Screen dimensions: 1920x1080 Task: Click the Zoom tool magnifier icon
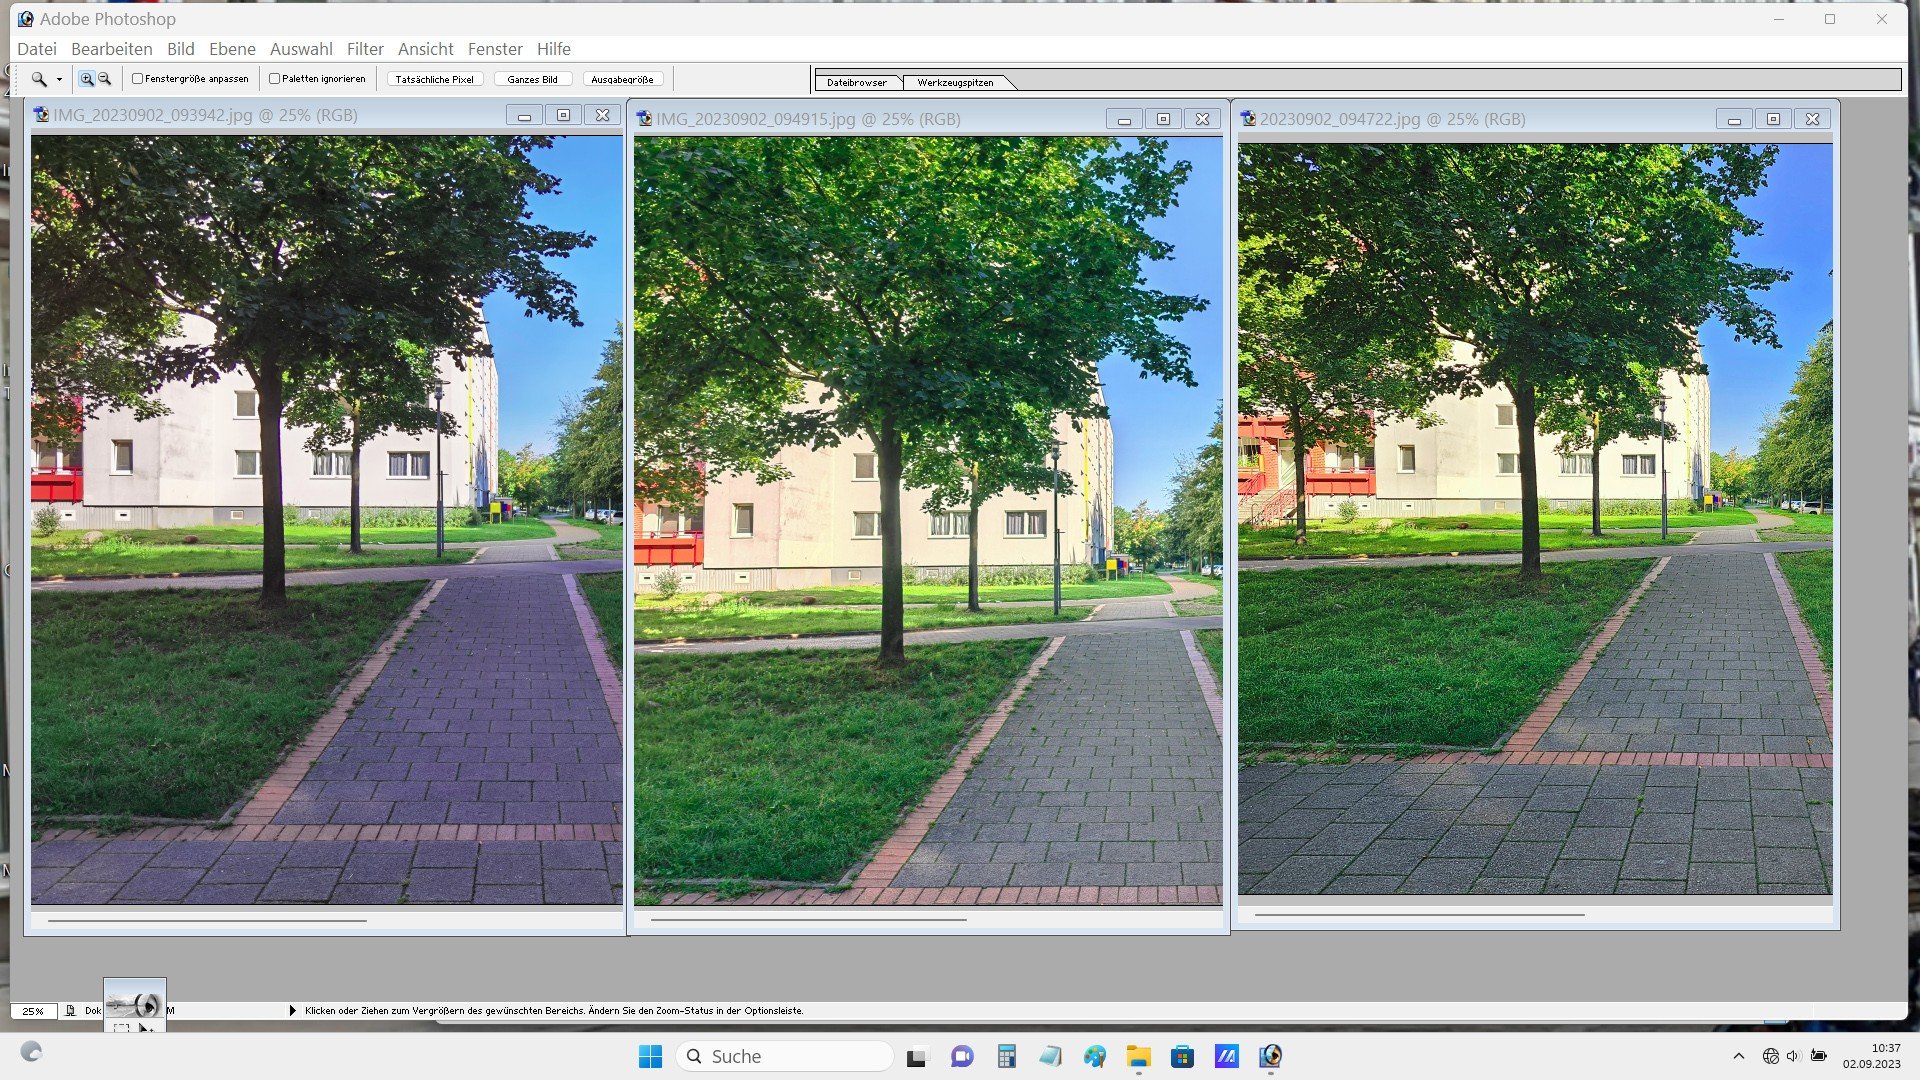click(38, 79)
